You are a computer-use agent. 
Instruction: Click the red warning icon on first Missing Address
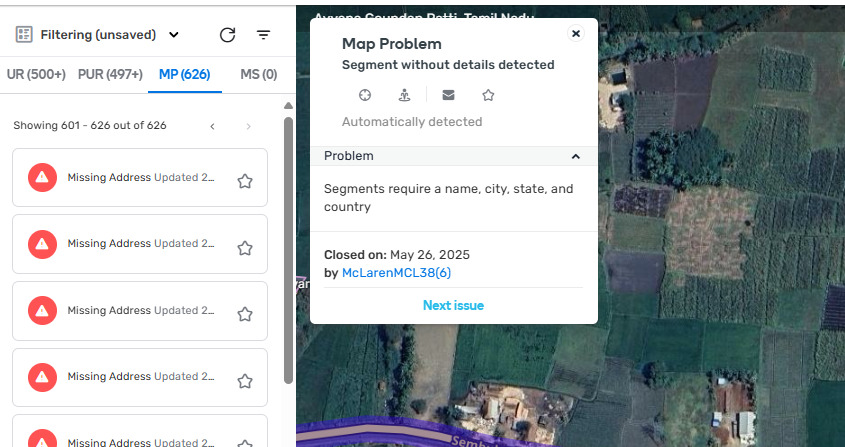(x=42, y=178)
